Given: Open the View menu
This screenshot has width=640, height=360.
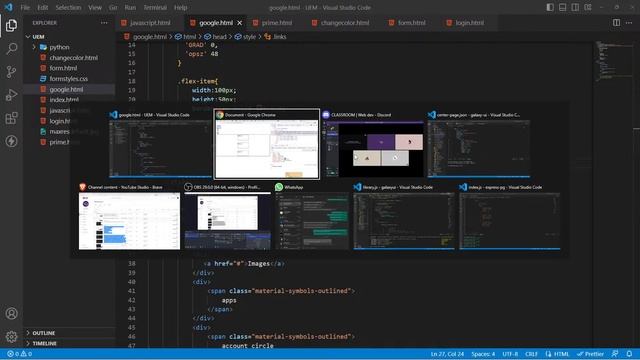Looking at the screenshot, I should pyautogui.click(x=95, y=7).
